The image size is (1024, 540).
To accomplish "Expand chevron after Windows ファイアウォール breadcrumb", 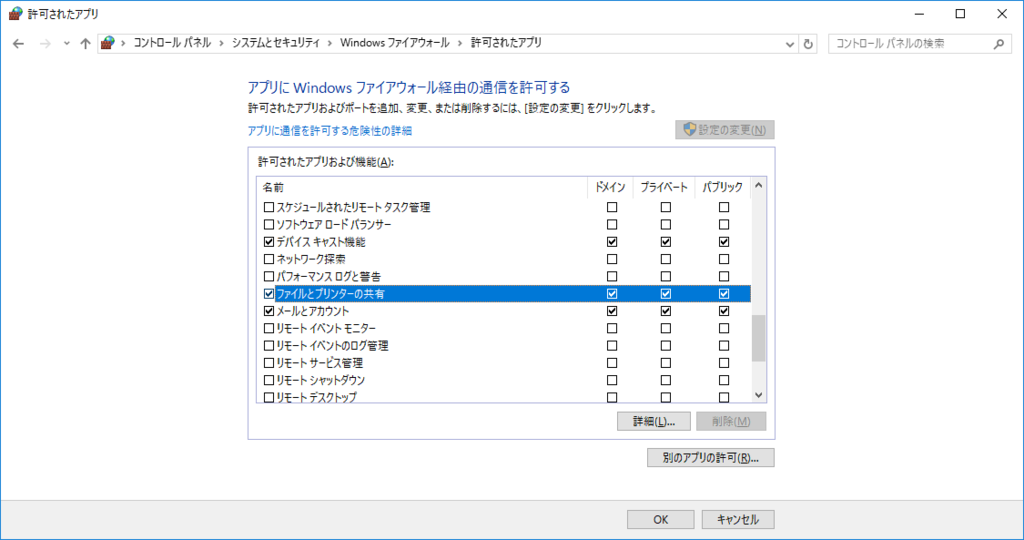I will [x=460, y=43].
